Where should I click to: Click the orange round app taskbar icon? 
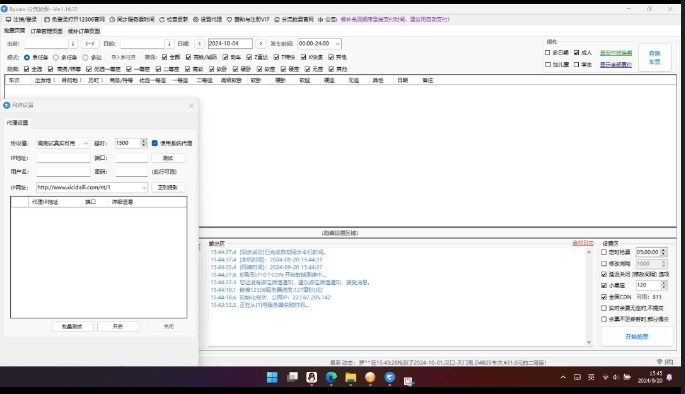coord(370,377)
